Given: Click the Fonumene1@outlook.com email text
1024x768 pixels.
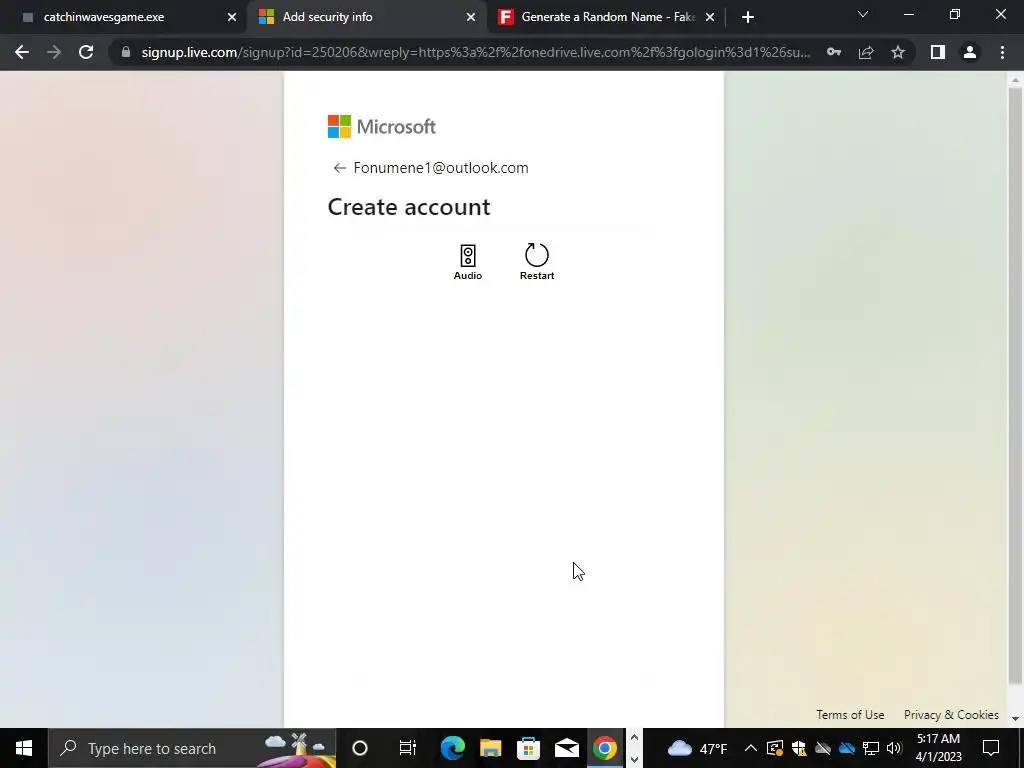Looking at the screenshot, I should click(441, 168).
